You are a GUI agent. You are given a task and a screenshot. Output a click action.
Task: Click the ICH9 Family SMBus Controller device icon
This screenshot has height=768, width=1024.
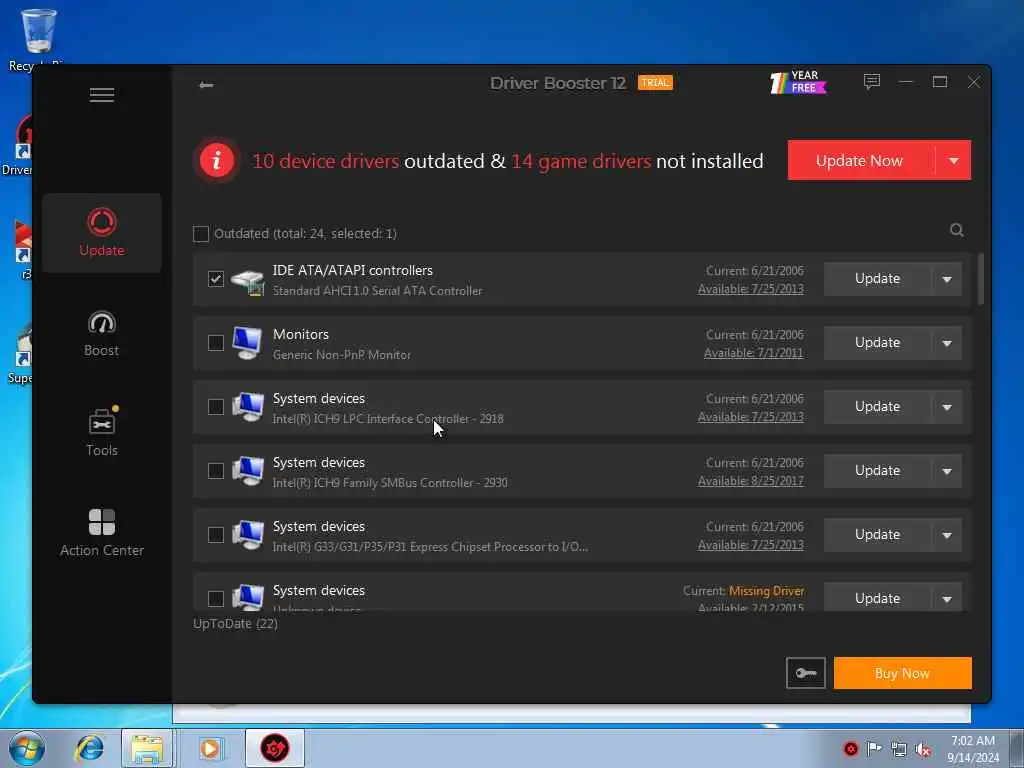pyautogui.click(x=248, y=471)
